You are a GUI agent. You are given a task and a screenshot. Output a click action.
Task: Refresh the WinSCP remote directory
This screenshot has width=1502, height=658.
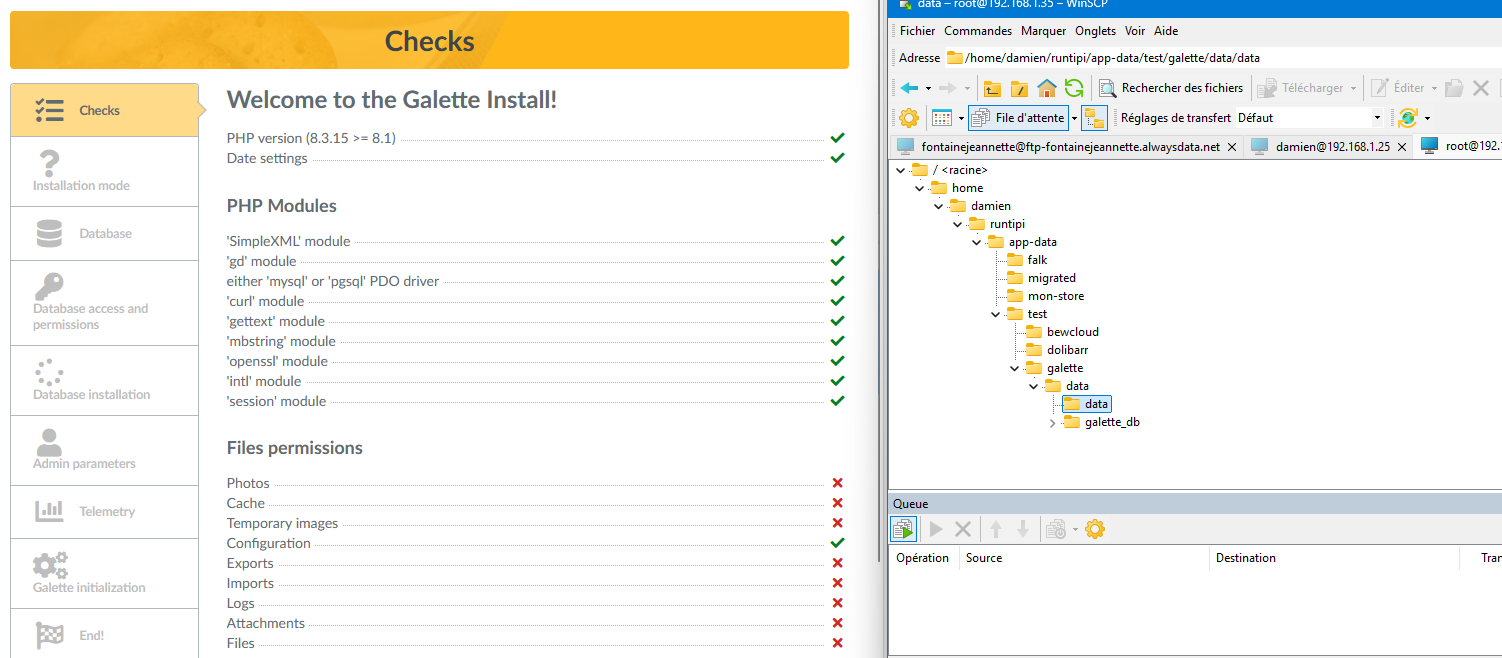[1074, 88]
